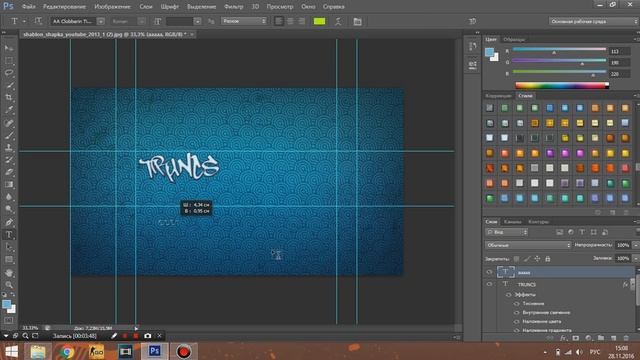
Task: Create a new layer group
Action: (x=601, y=338)
